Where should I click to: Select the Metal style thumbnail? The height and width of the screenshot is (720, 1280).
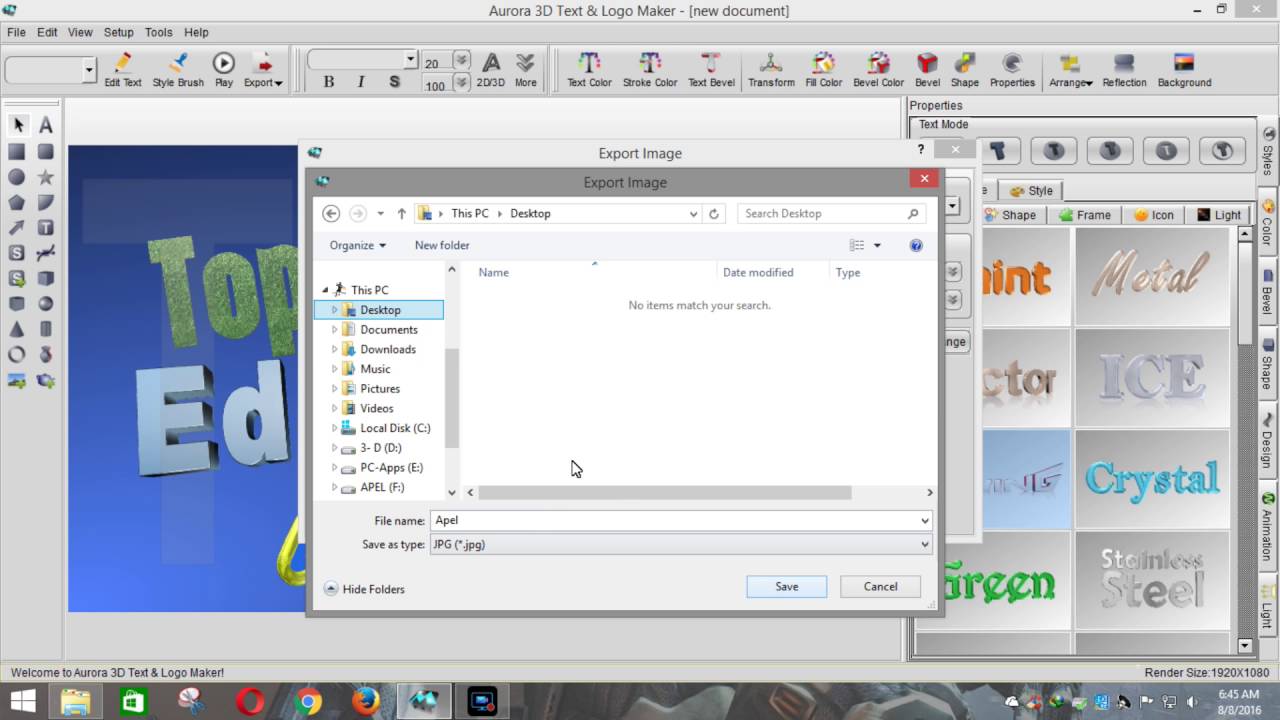coord(1151,276)
